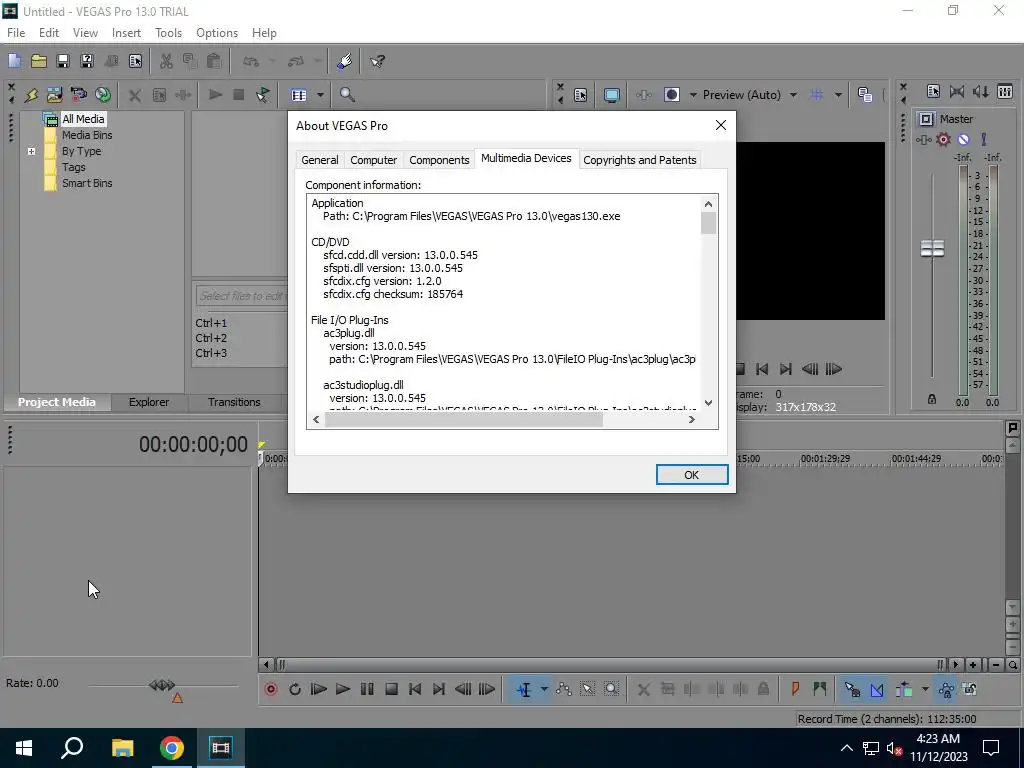Click the Save disk icon
This screenshot has width=1024, height=768.
tap(63, 61)
